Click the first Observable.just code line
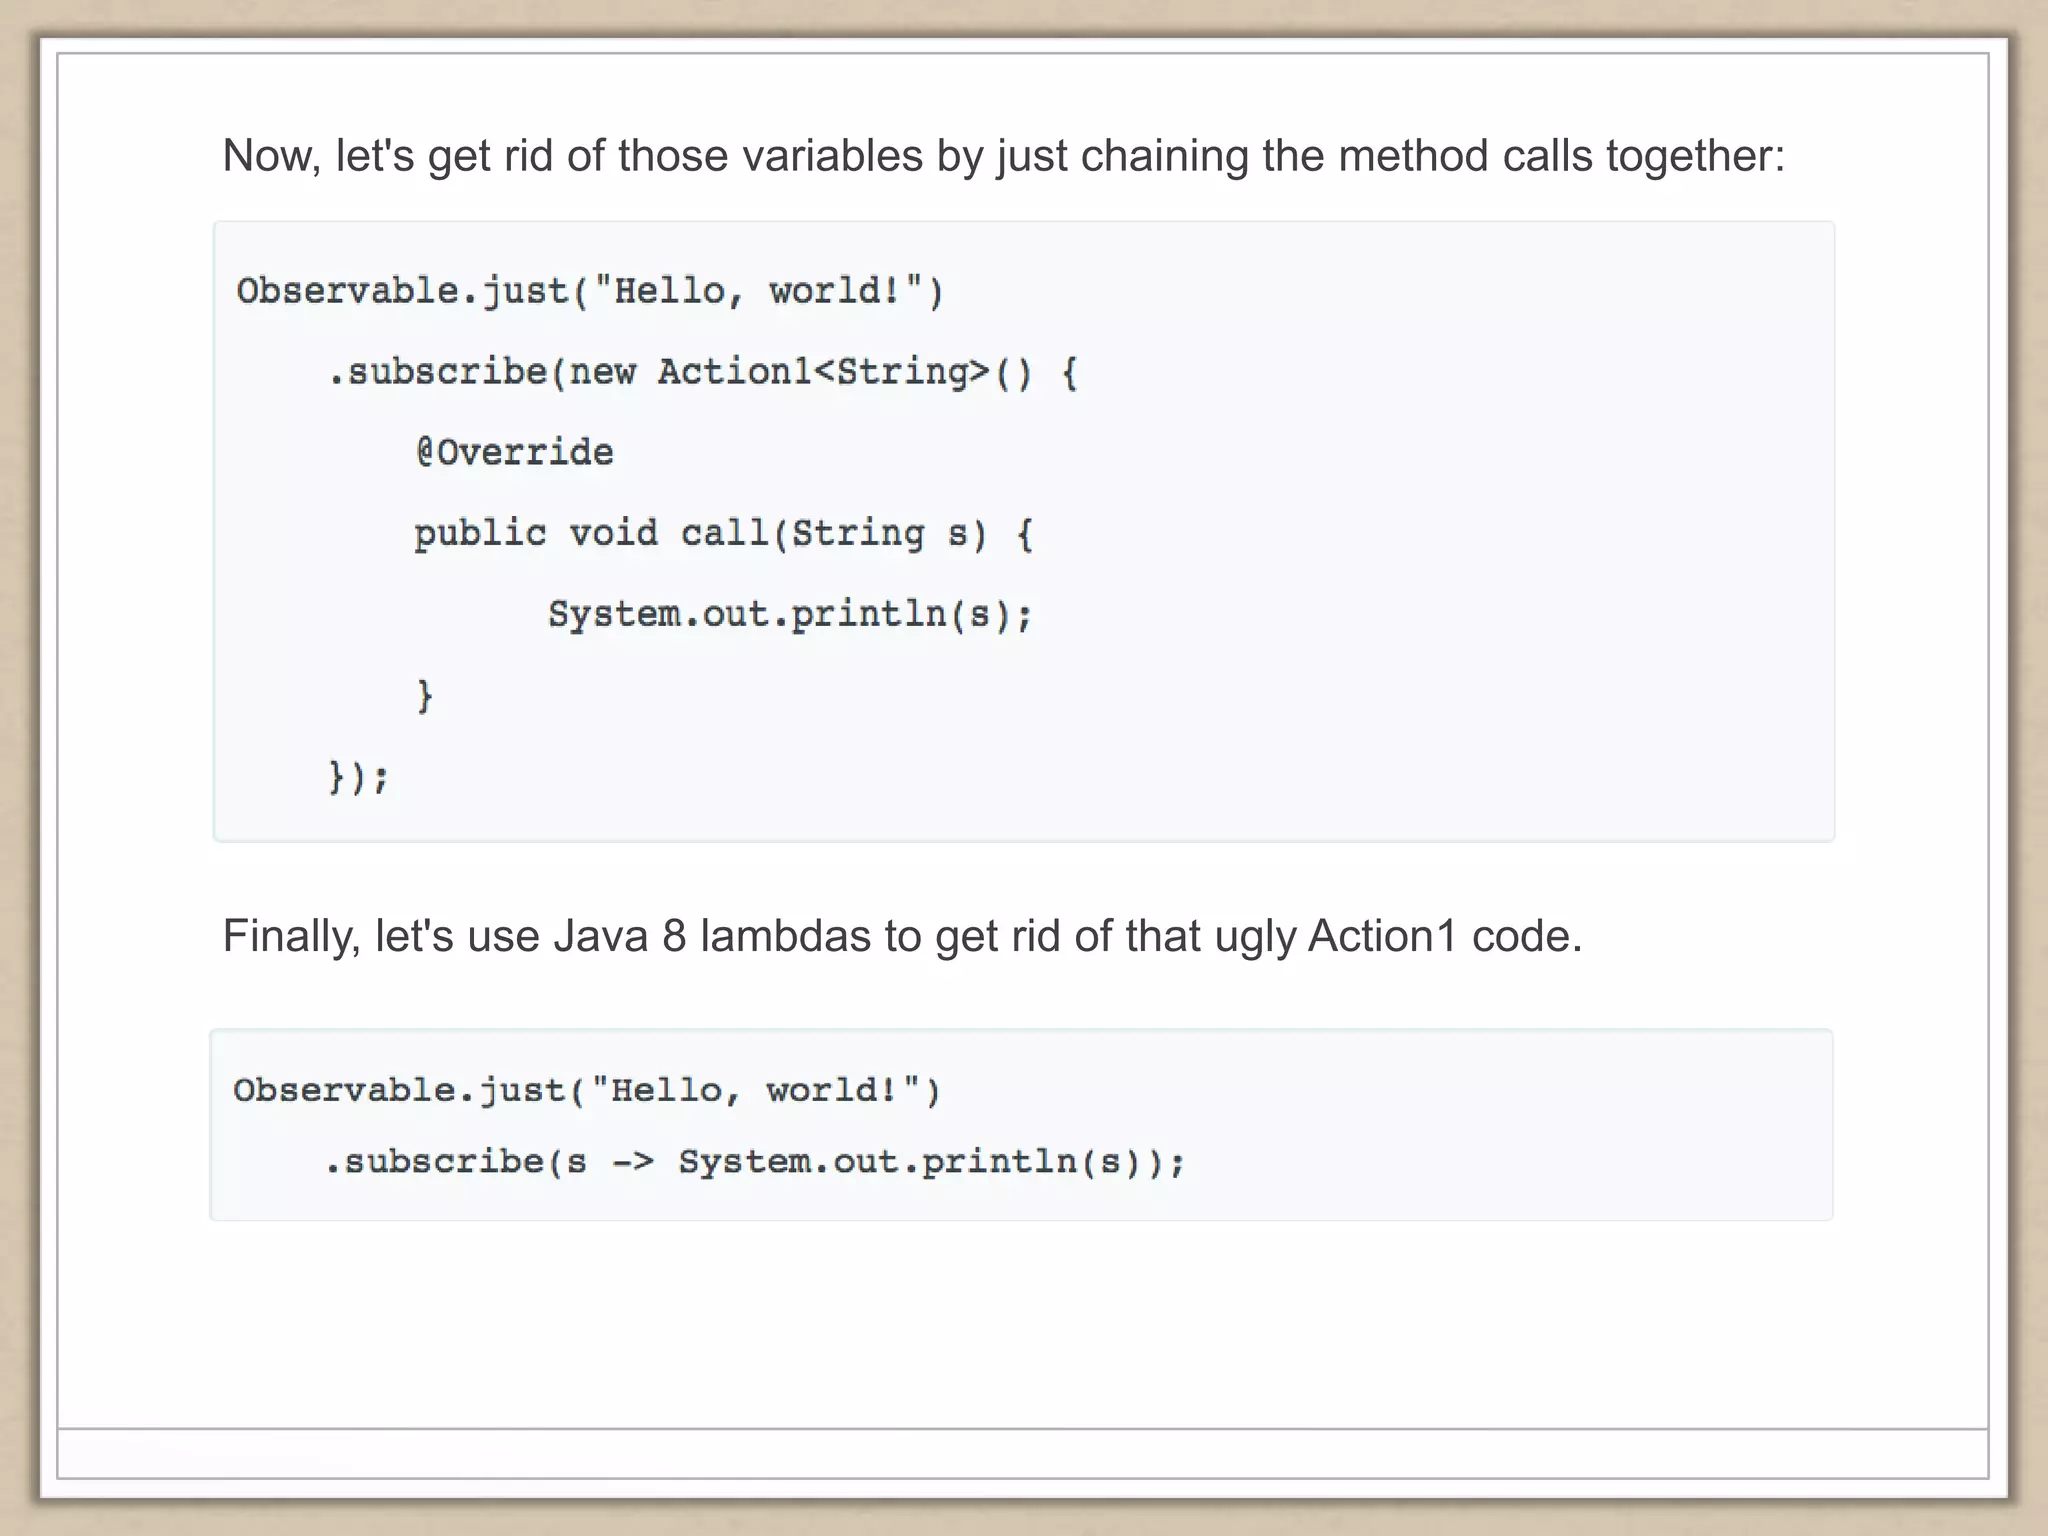Screen dimensions: 2048x1536 pyautogui.click(x=590, y=291)
